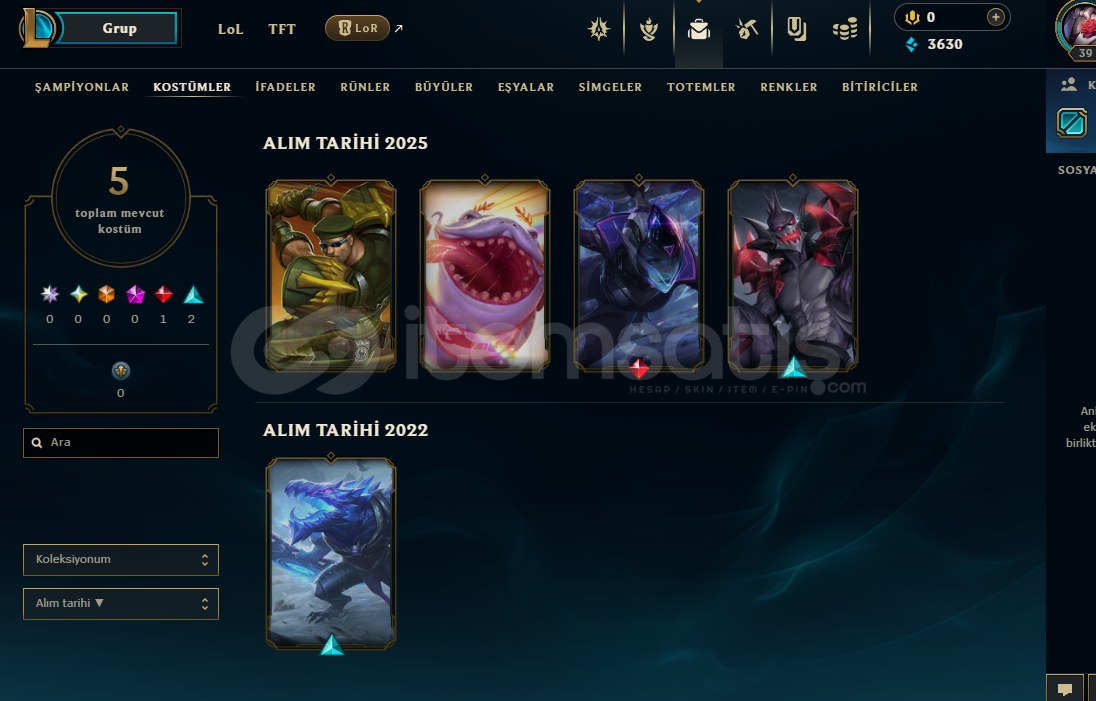1096x701 pixels.
Task: Select the TFT game mode
Action: (282, 29)
